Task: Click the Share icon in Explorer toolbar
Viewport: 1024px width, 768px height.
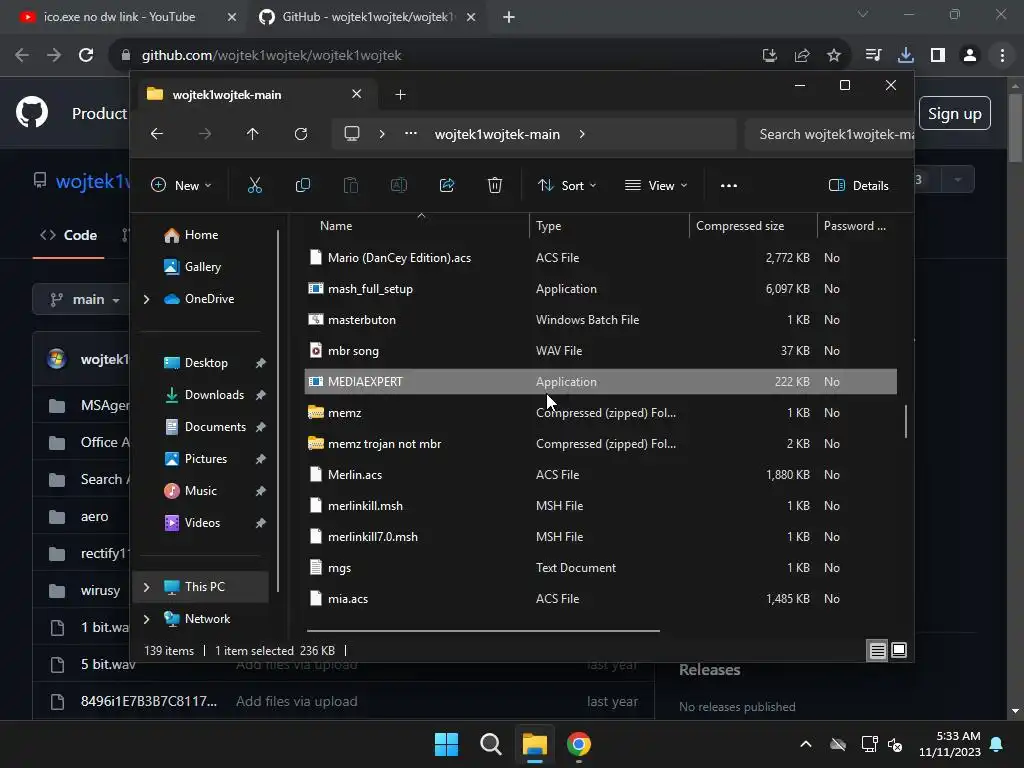Action: 447,185
